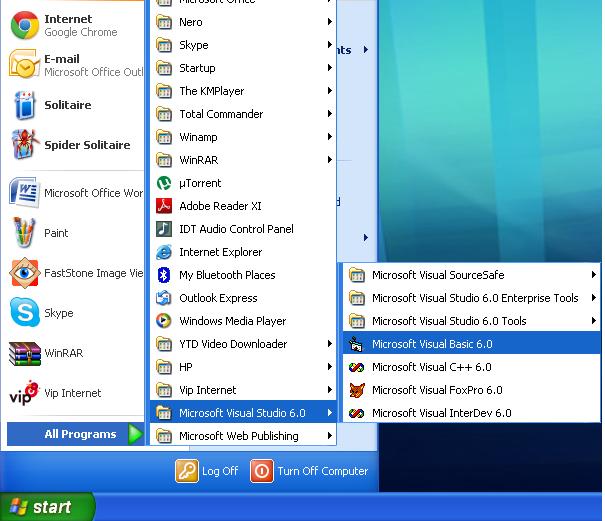This screenshot has width=605, height=521.
Task: Select Microsoft Visual Studio 6.0 folder
Action: click(243, 413)
